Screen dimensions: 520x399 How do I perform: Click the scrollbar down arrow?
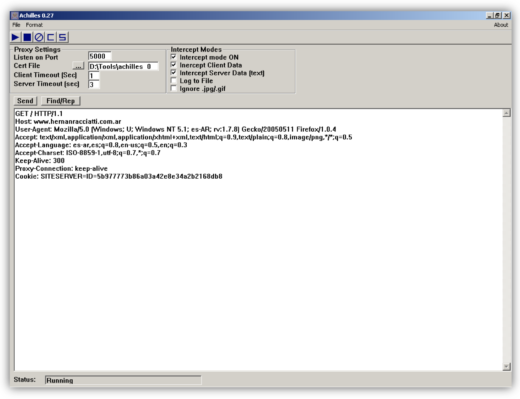pyautogui.click(x=506, y=367)
